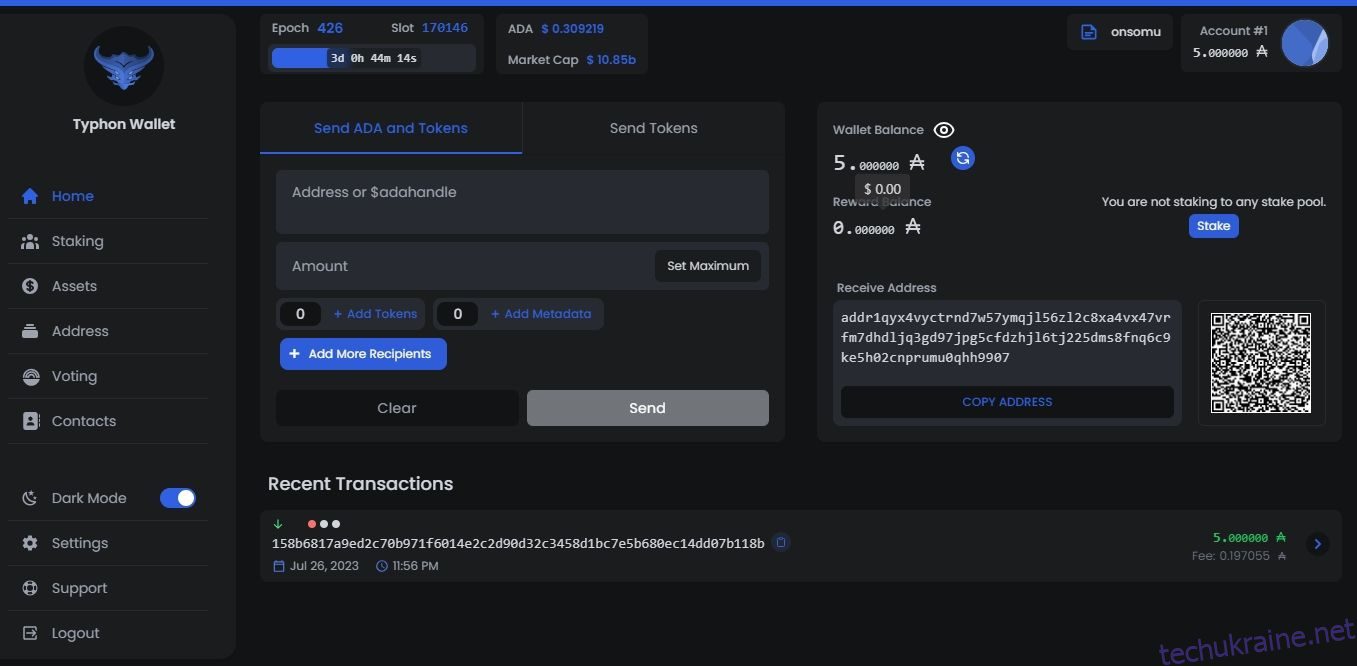Click the three-dot transaction status indicator

tap(324, 524)
